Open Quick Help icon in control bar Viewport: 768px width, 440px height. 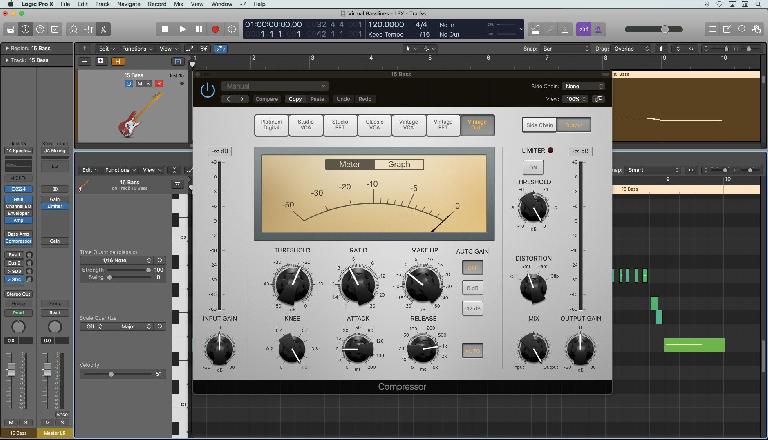[x=40, y=29]
